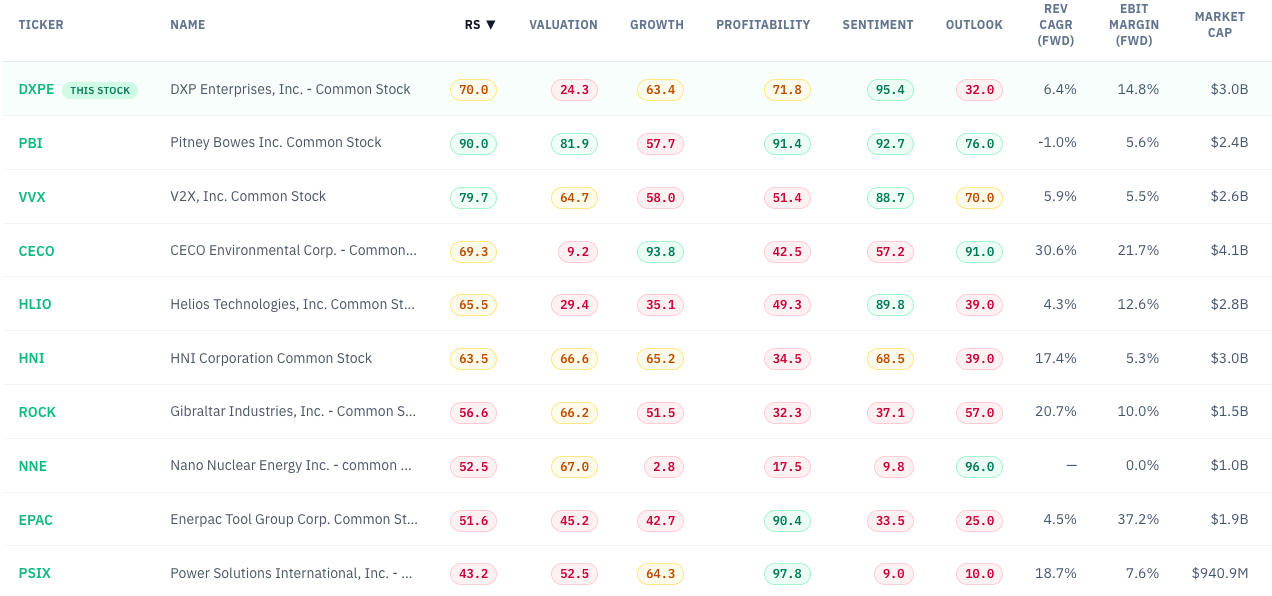Open the PSIX ticker link
The height and width of the screenshot is (596, 1272).
[x=34, y=574]
